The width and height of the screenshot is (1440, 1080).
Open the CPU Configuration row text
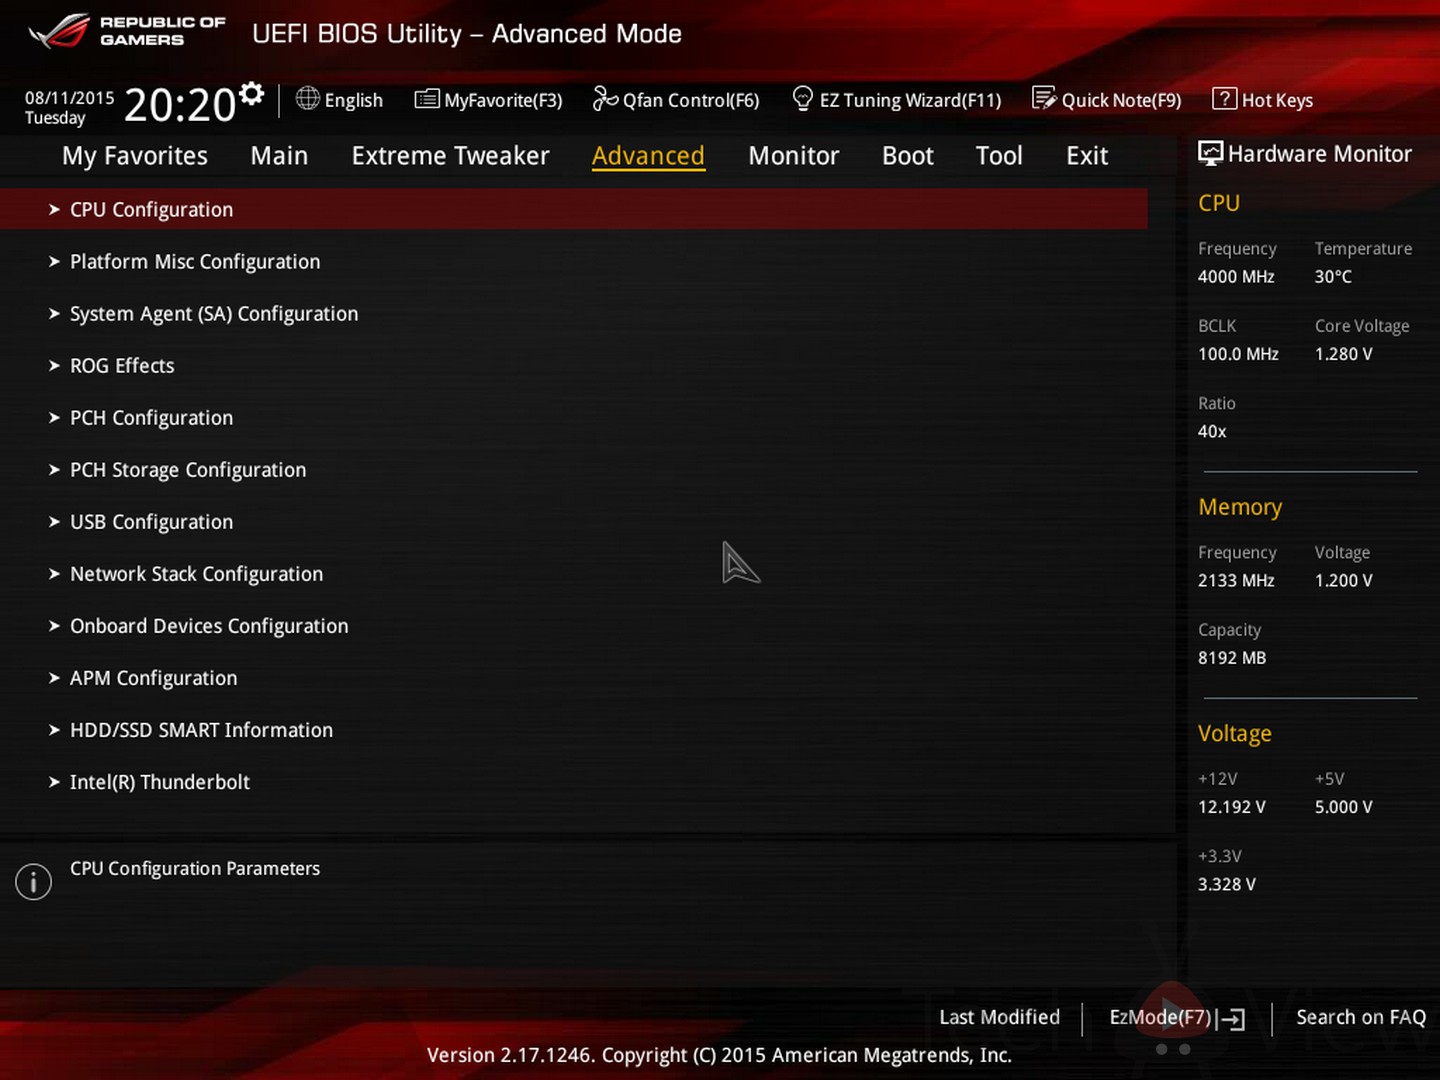tap(151, 210)
